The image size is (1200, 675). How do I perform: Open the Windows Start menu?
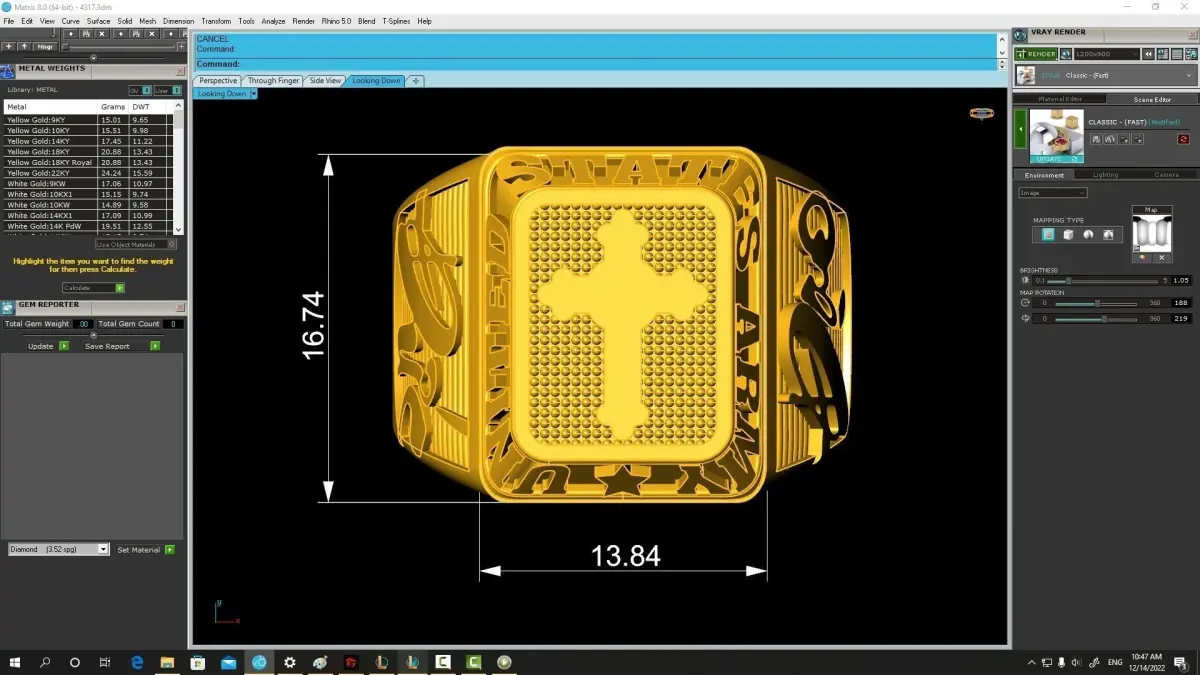15,662
